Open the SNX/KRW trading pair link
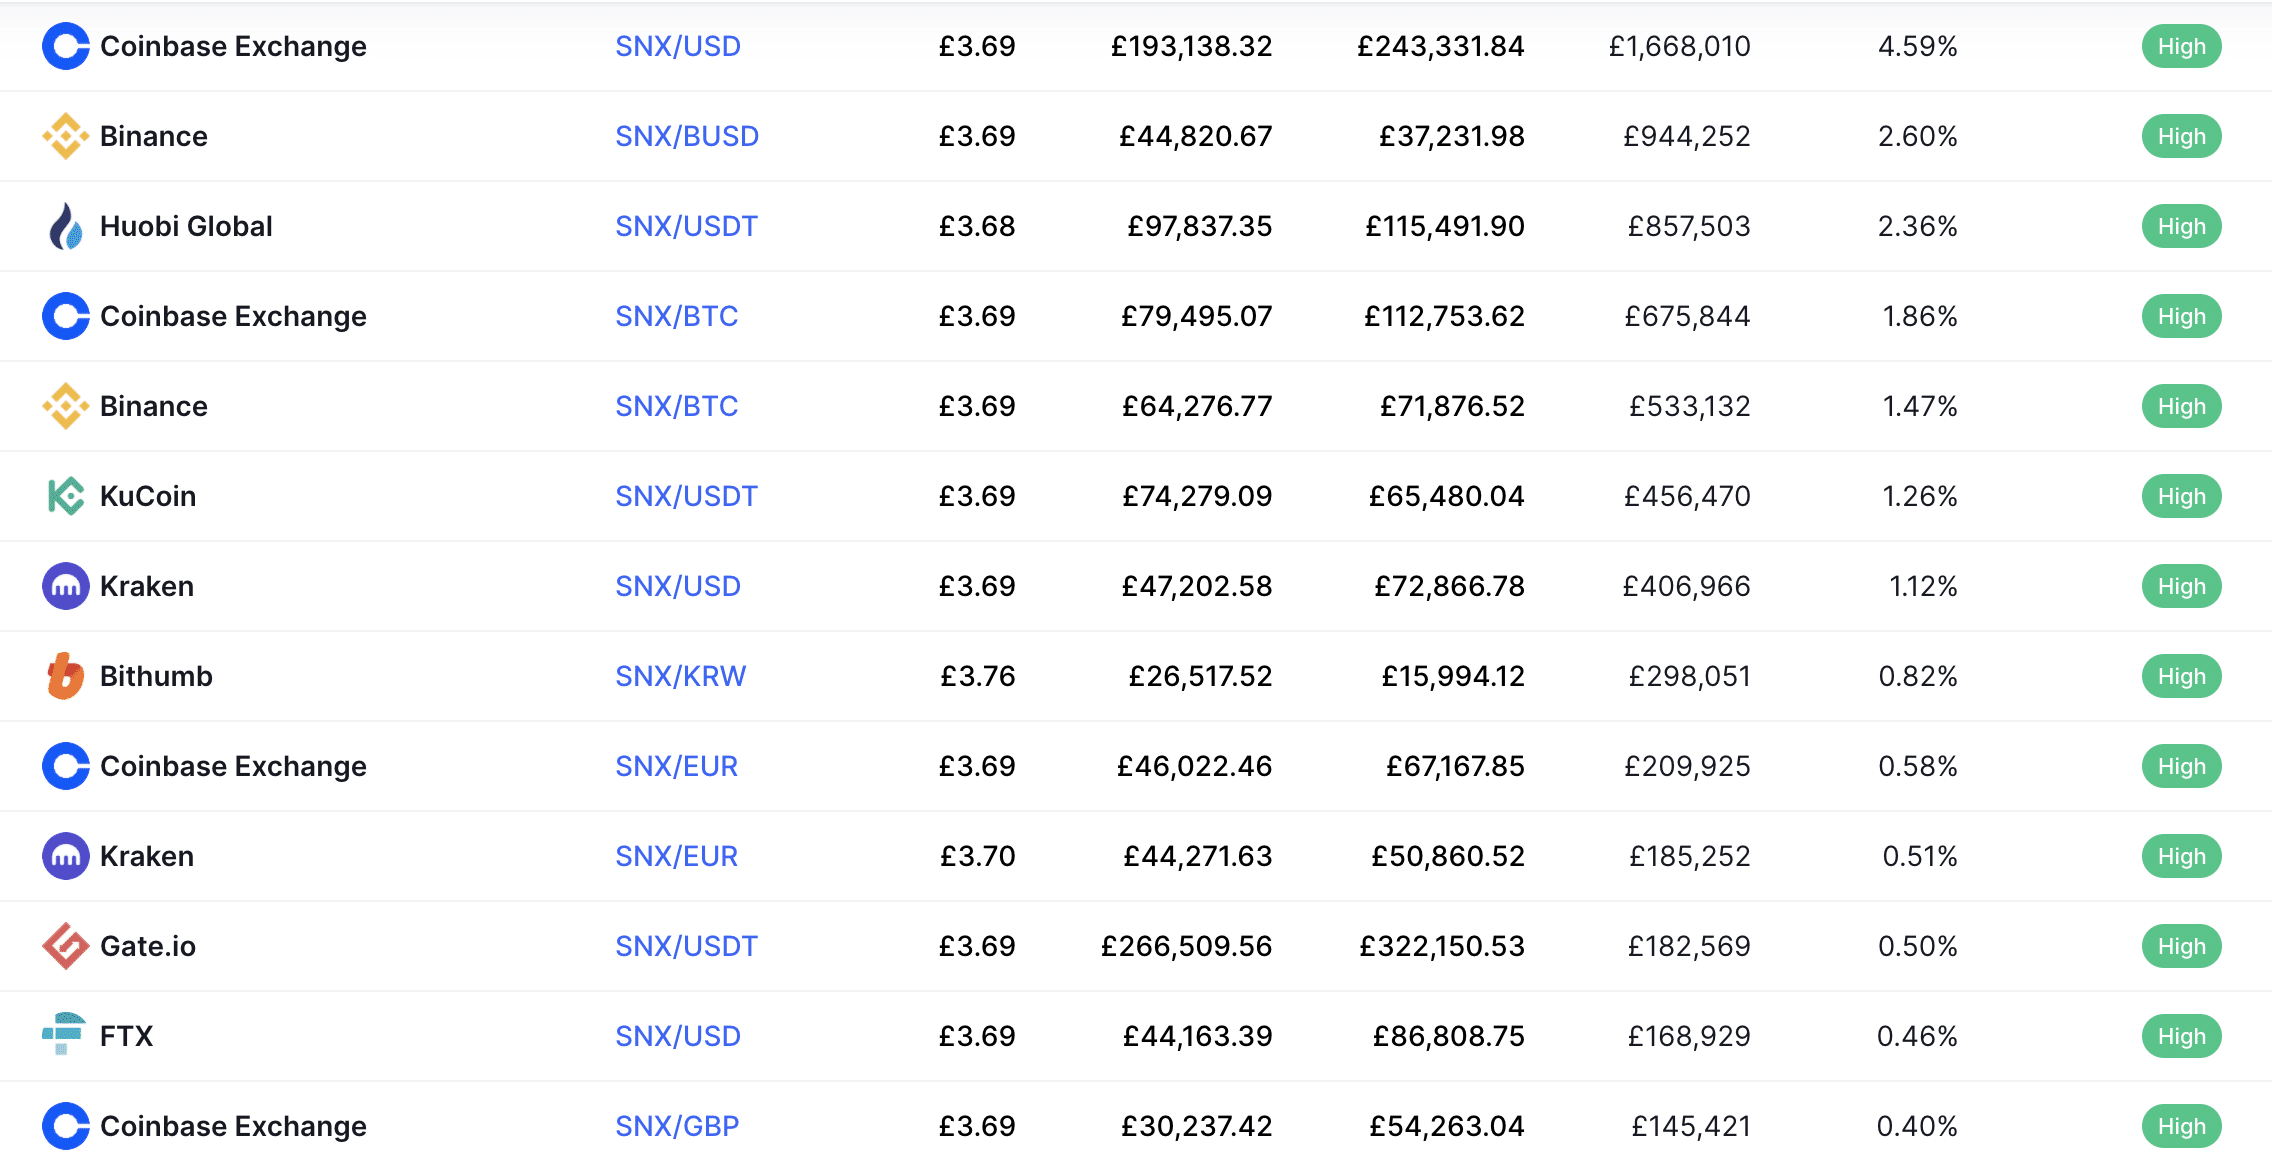2272x1170 pixels. tap(680, 676)
